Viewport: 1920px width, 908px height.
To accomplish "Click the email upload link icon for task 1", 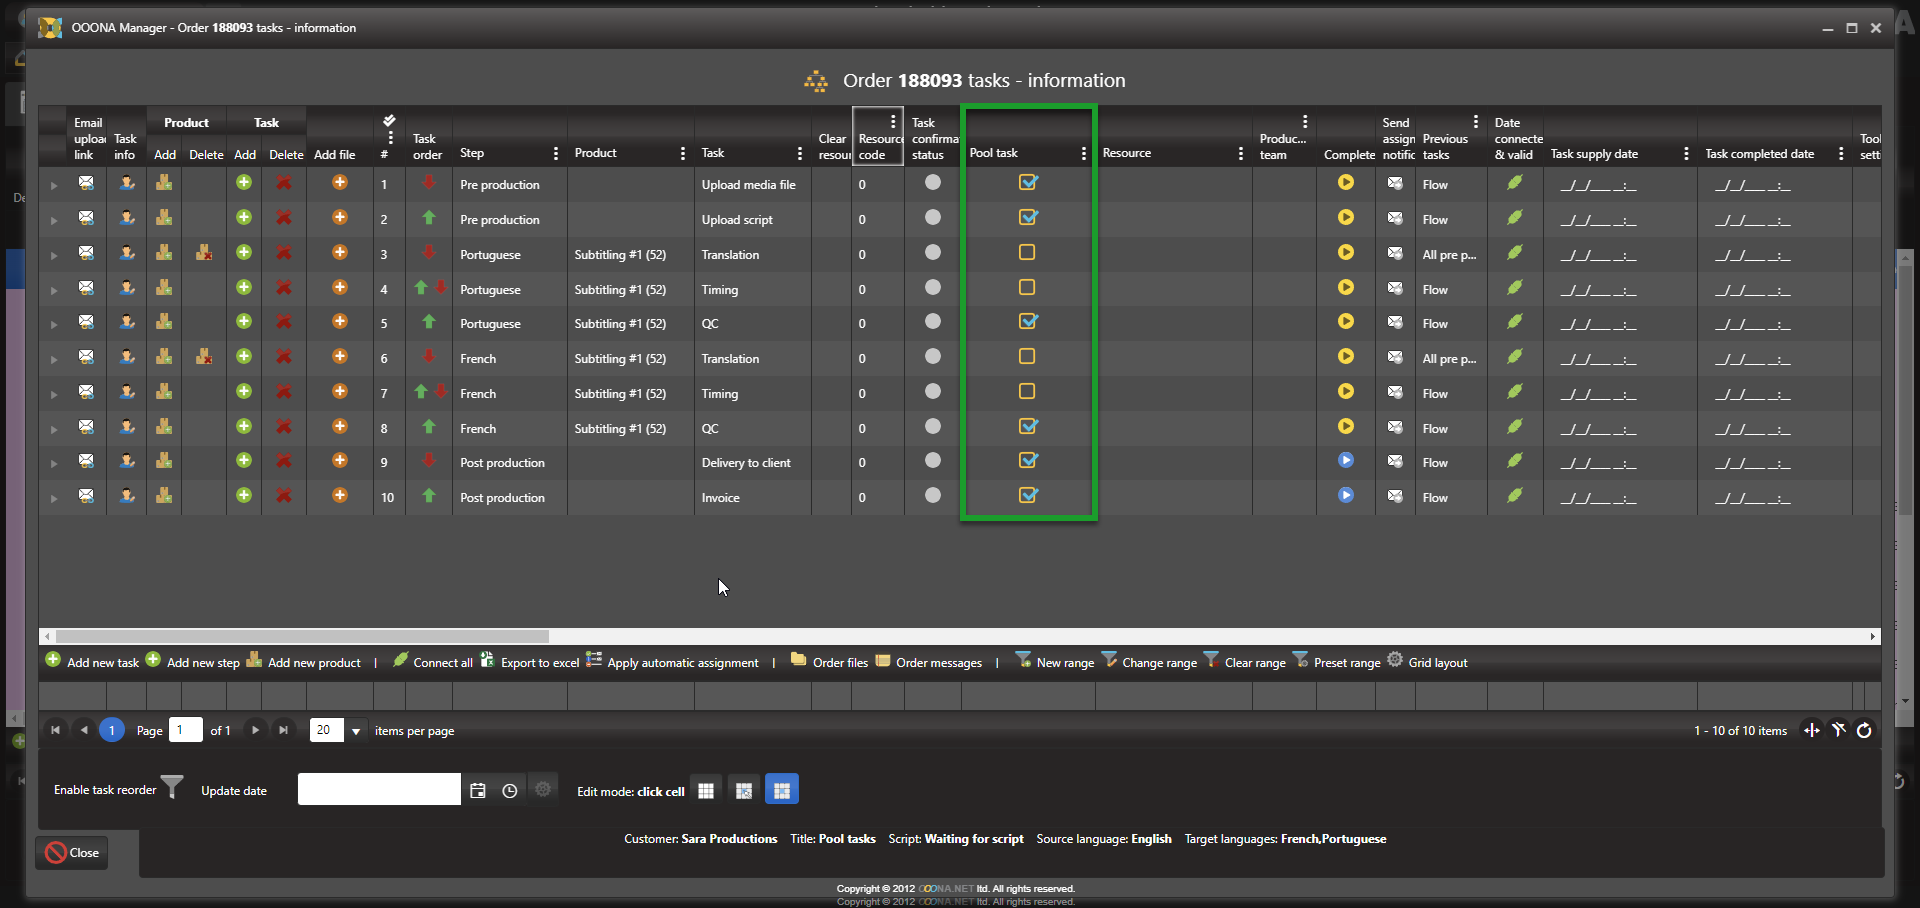I will coord(86,183).
